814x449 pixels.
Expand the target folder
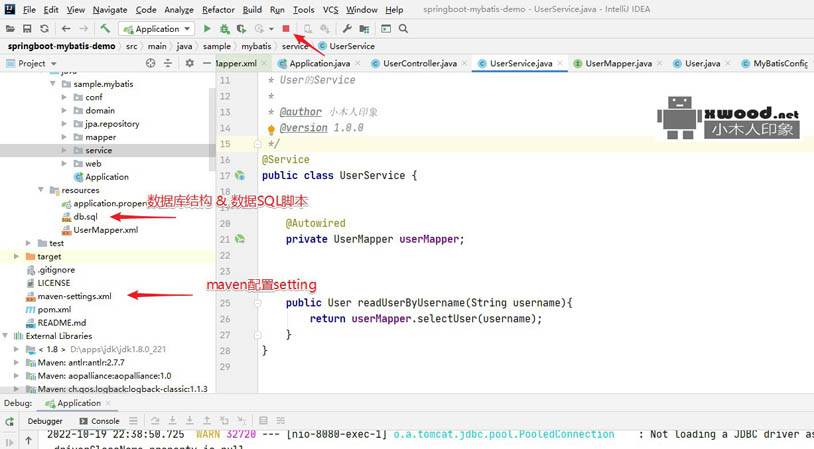pos(17,256)
